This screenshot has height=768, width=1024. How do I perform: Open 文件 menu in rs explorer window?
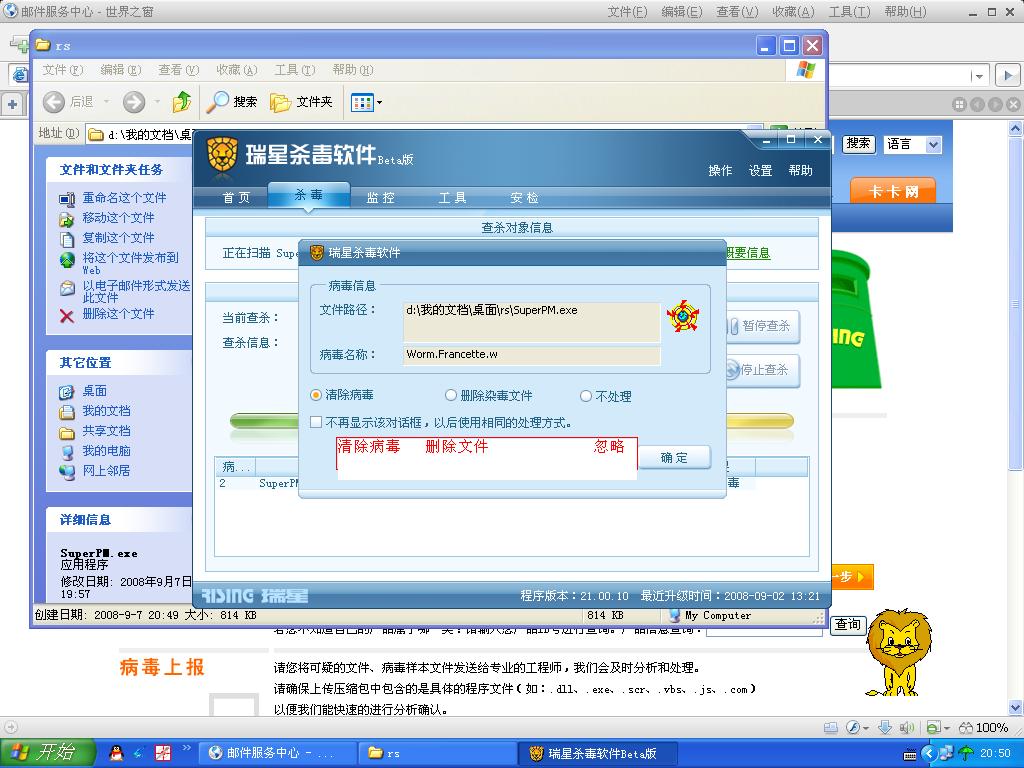click(63, 70)
